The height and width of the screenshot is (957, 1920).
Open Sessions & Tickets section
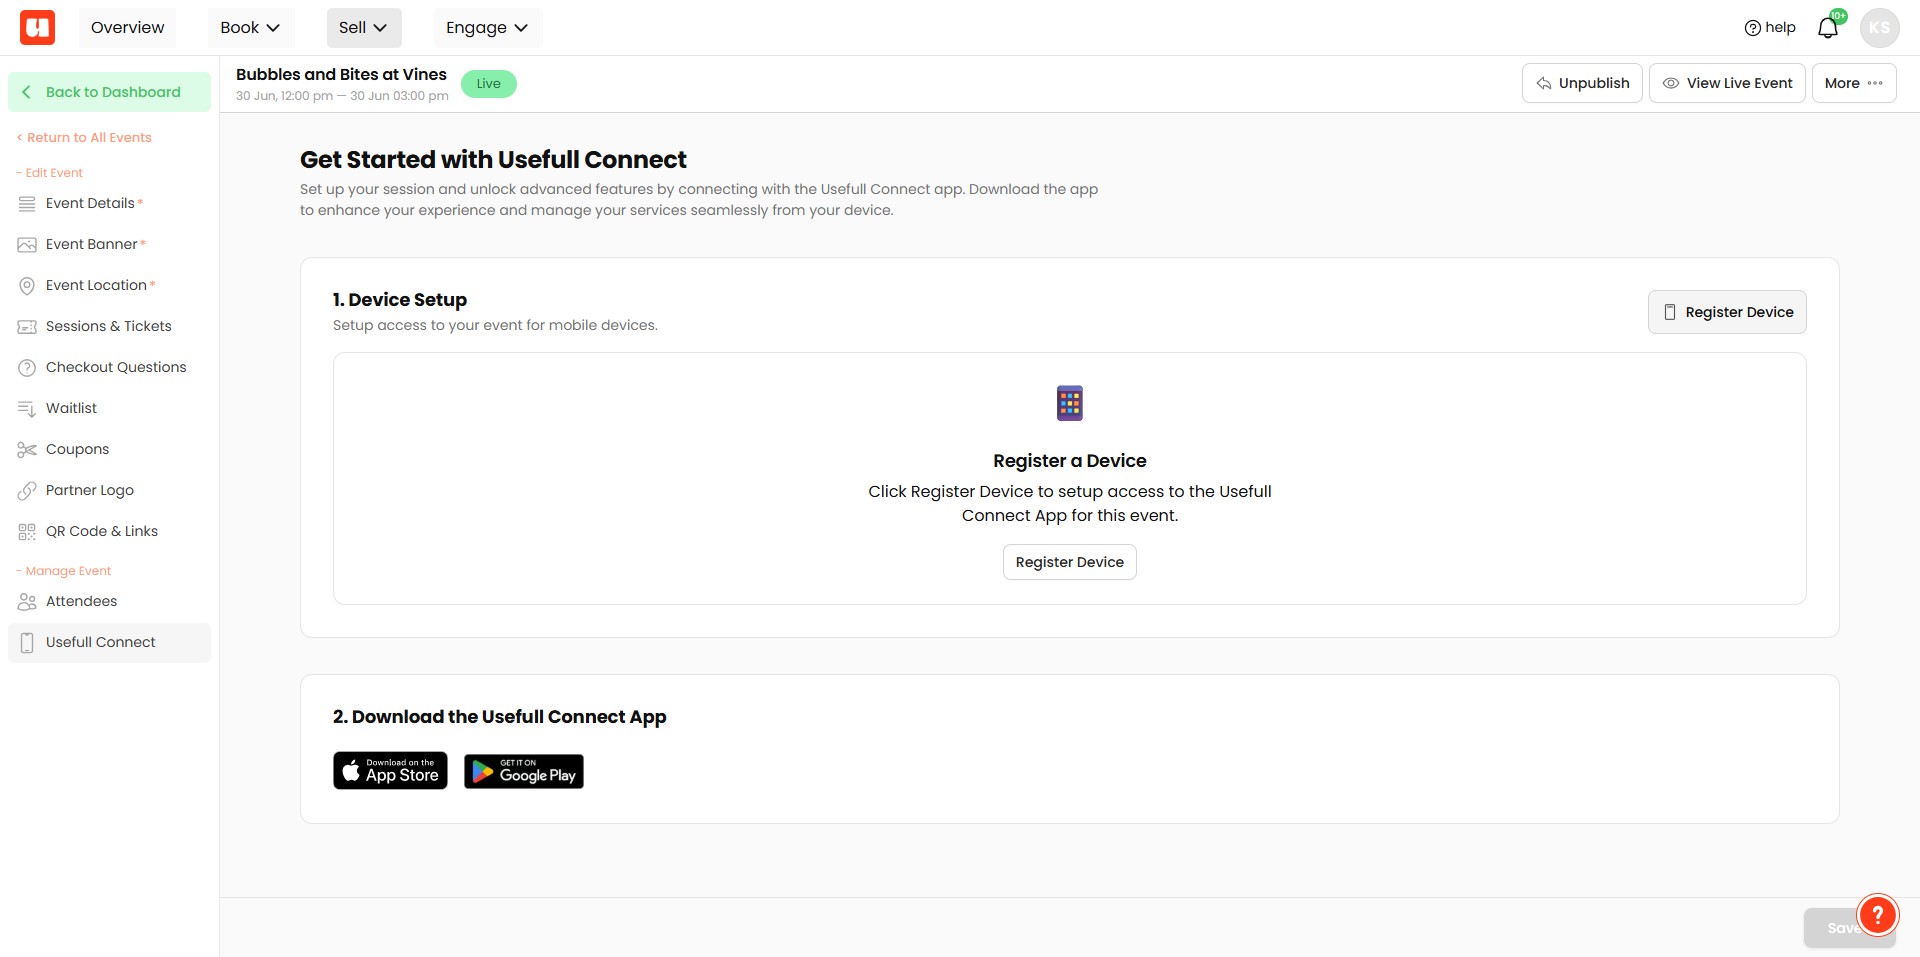tap(110, 327)
